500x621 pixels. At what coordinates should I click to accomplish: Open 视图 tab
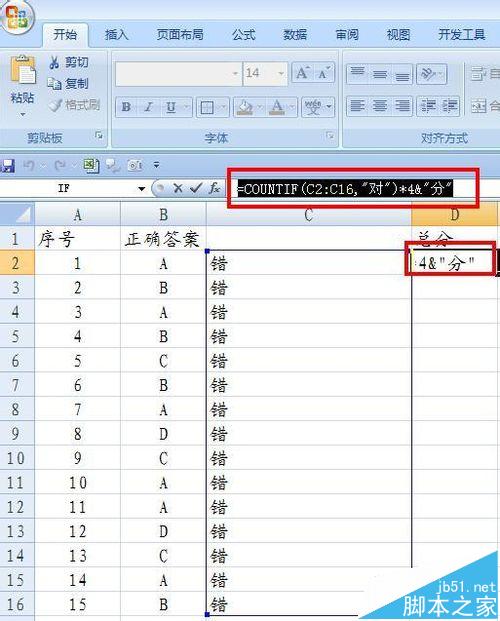coord(398,35)
